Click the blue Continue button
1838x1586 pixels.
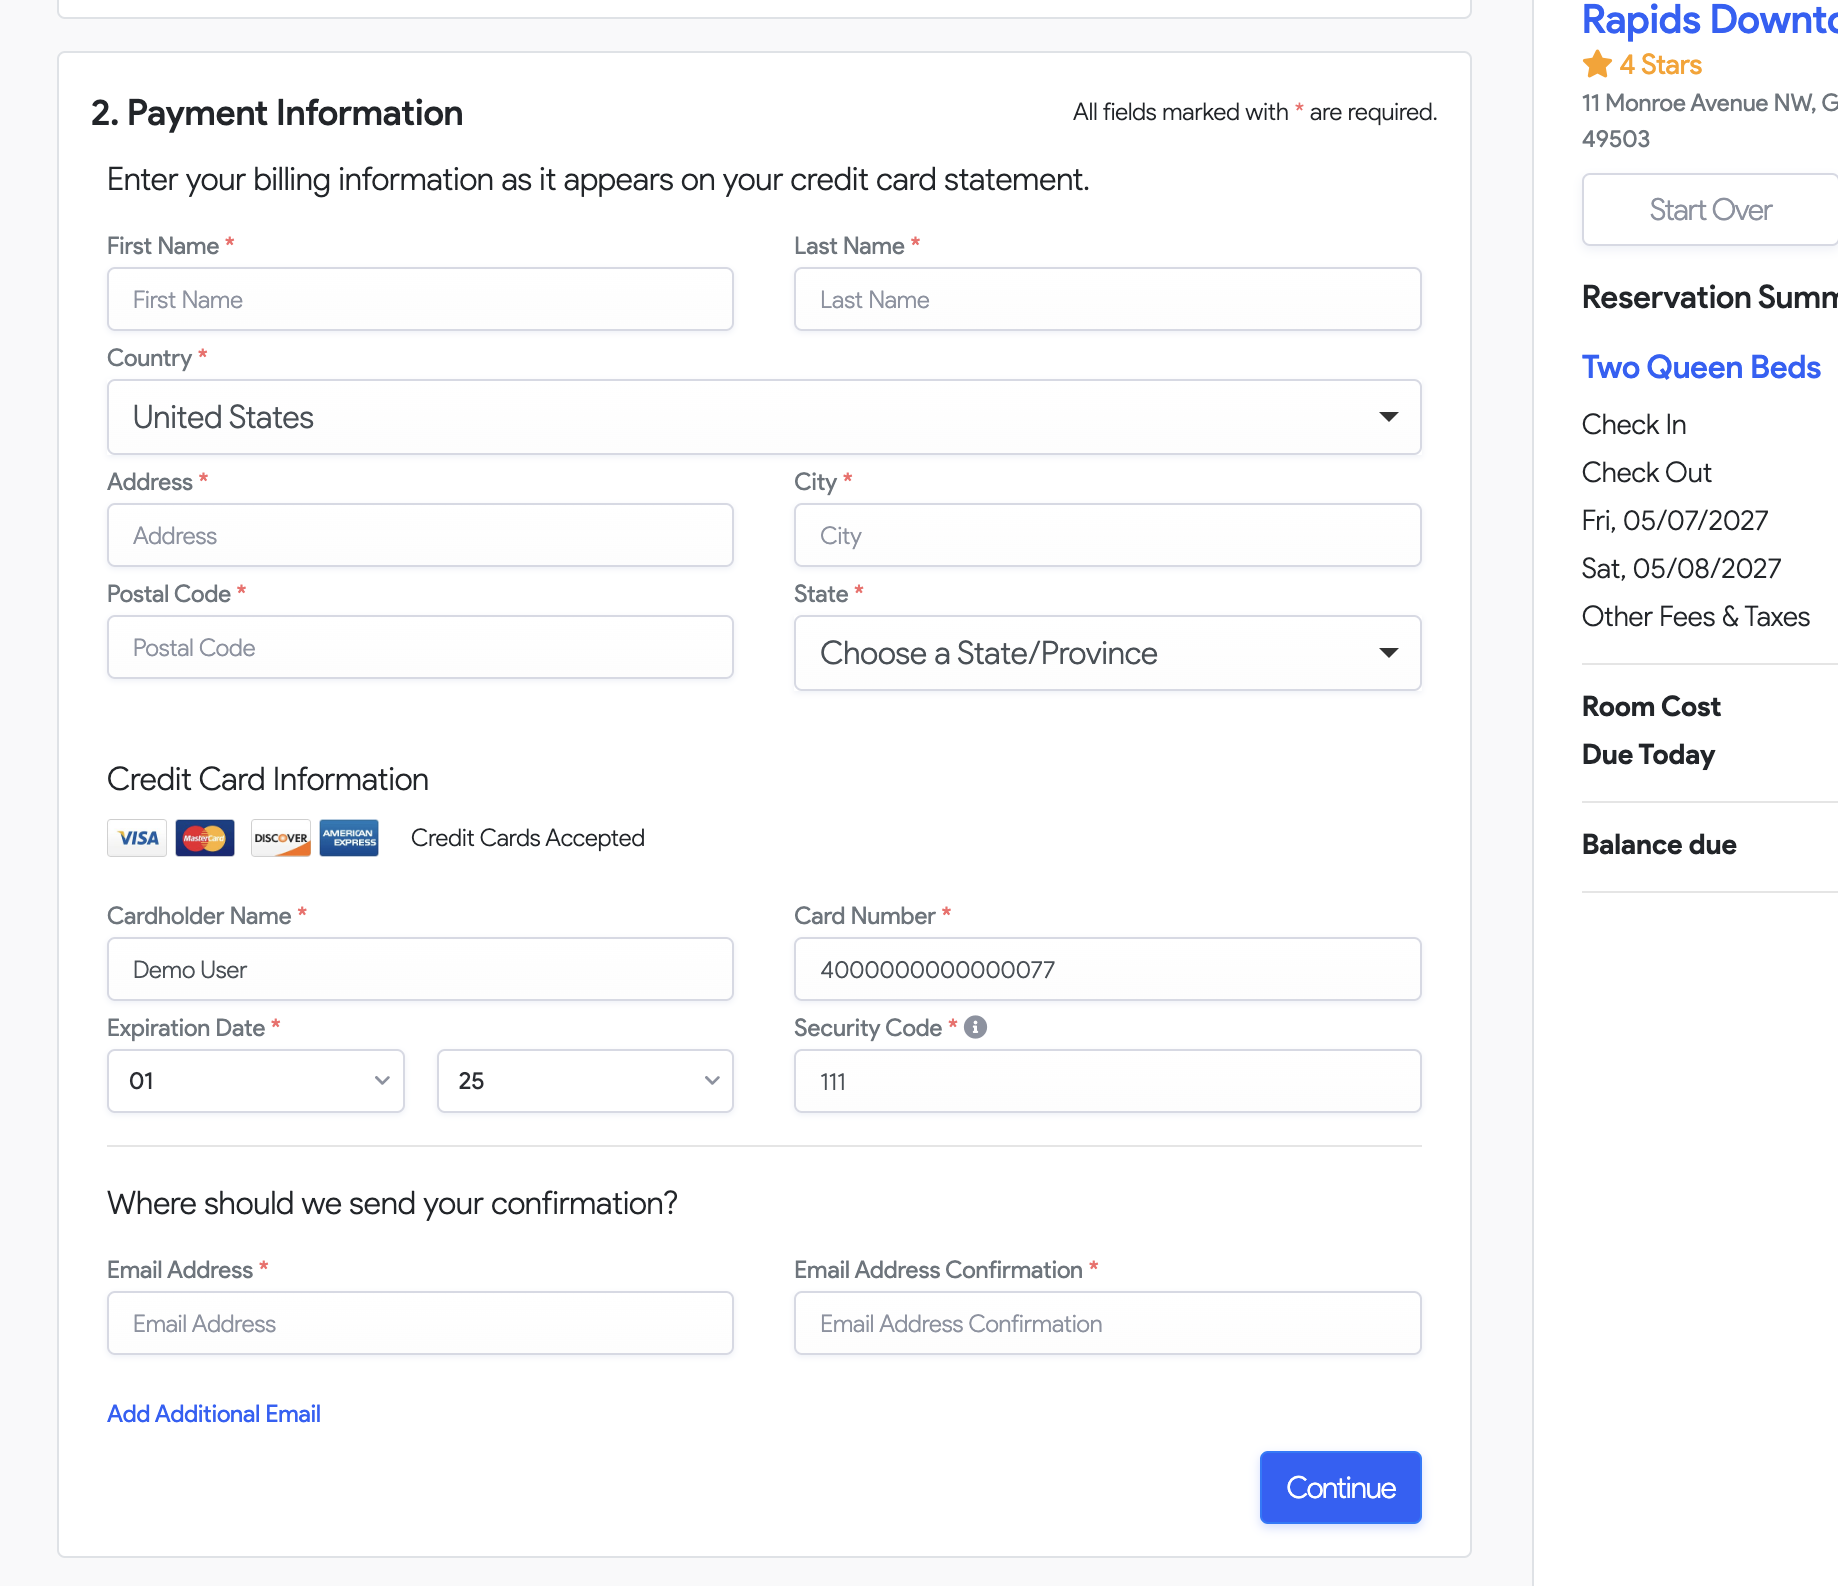tap(1340, 1488)
